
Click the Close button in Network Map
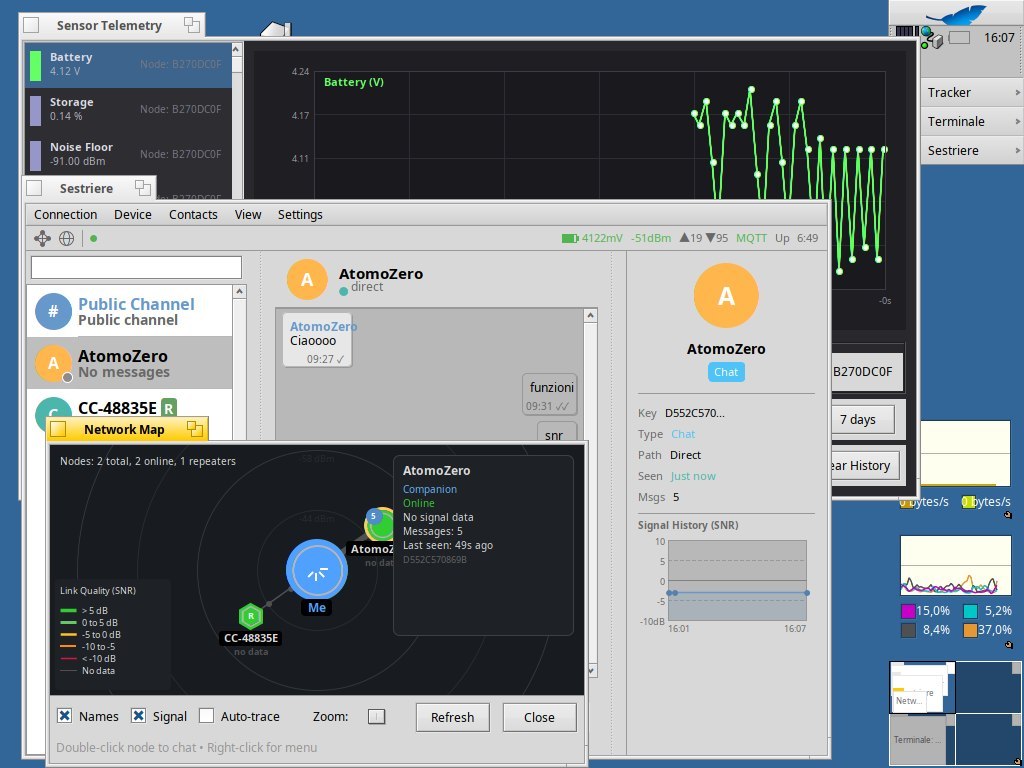click(x=539, y=717)
